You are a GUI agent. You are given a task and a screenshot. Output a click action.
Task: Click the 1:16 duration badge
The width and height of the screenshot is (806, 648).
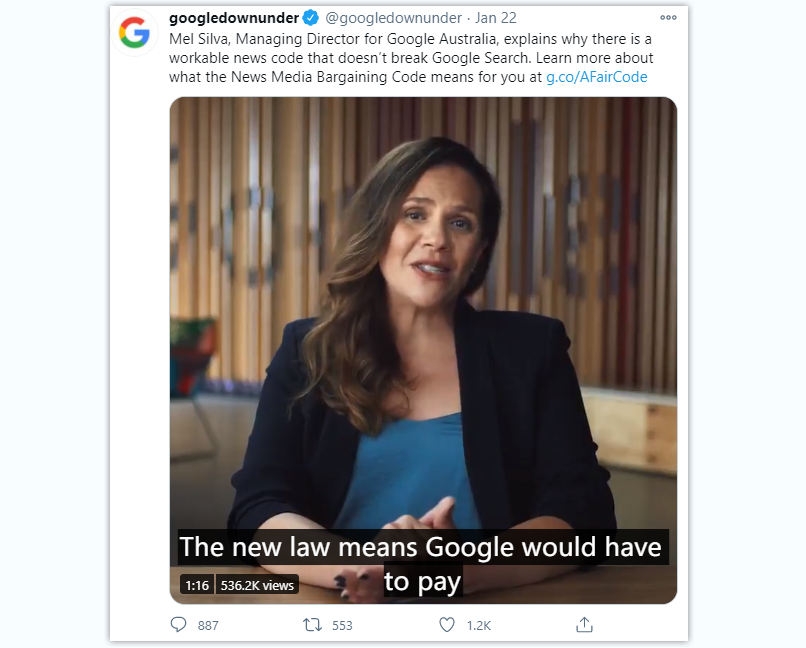(x=197, y=585)
